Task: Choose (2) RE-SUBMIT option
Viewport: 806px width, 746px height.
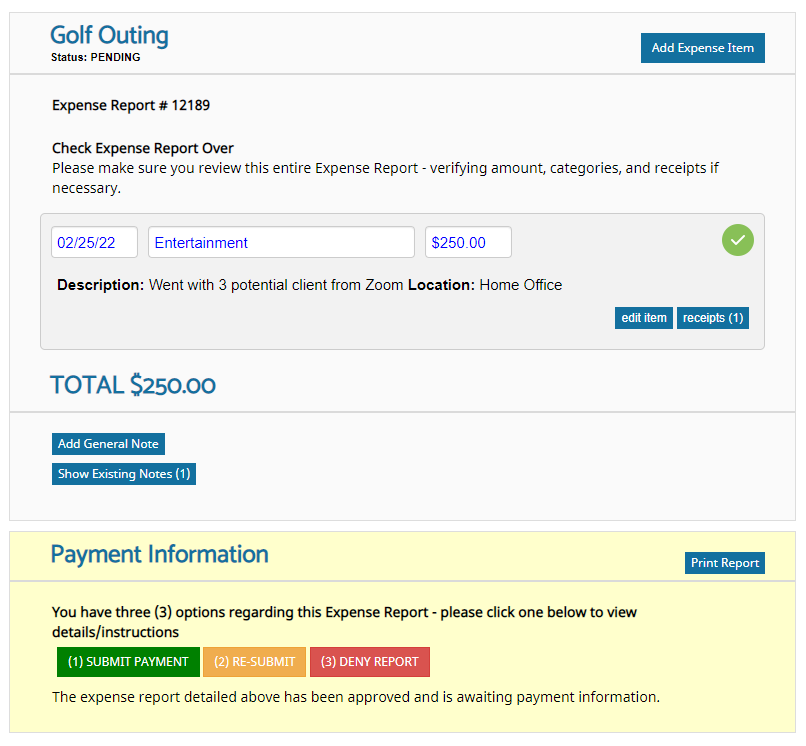Action: point(254,662)
